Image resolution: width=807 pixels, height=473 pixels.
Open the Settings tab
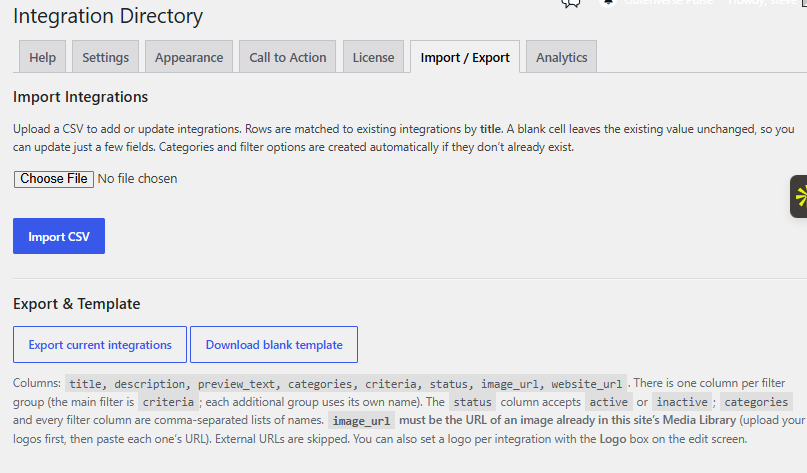pyautogui.click(x=106, y=57)
